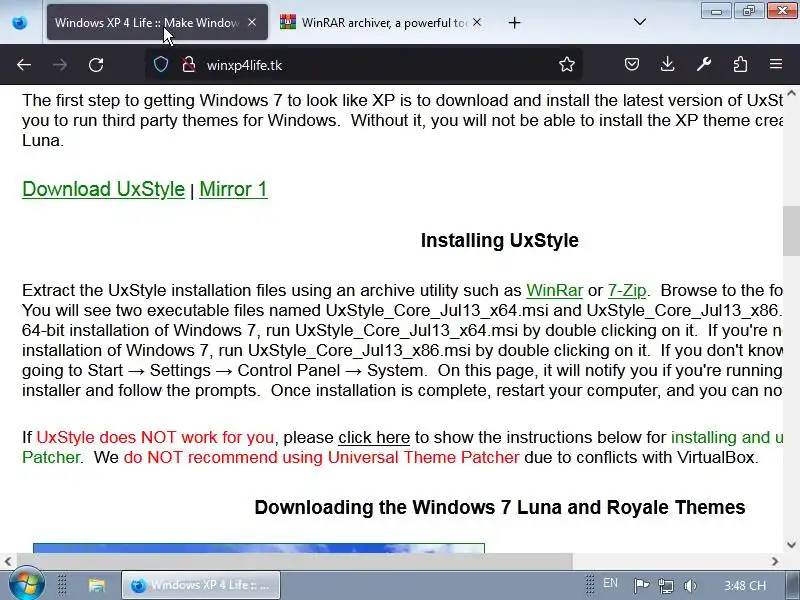Close the WinRAR archiver tab

click(x=477, y=22)
